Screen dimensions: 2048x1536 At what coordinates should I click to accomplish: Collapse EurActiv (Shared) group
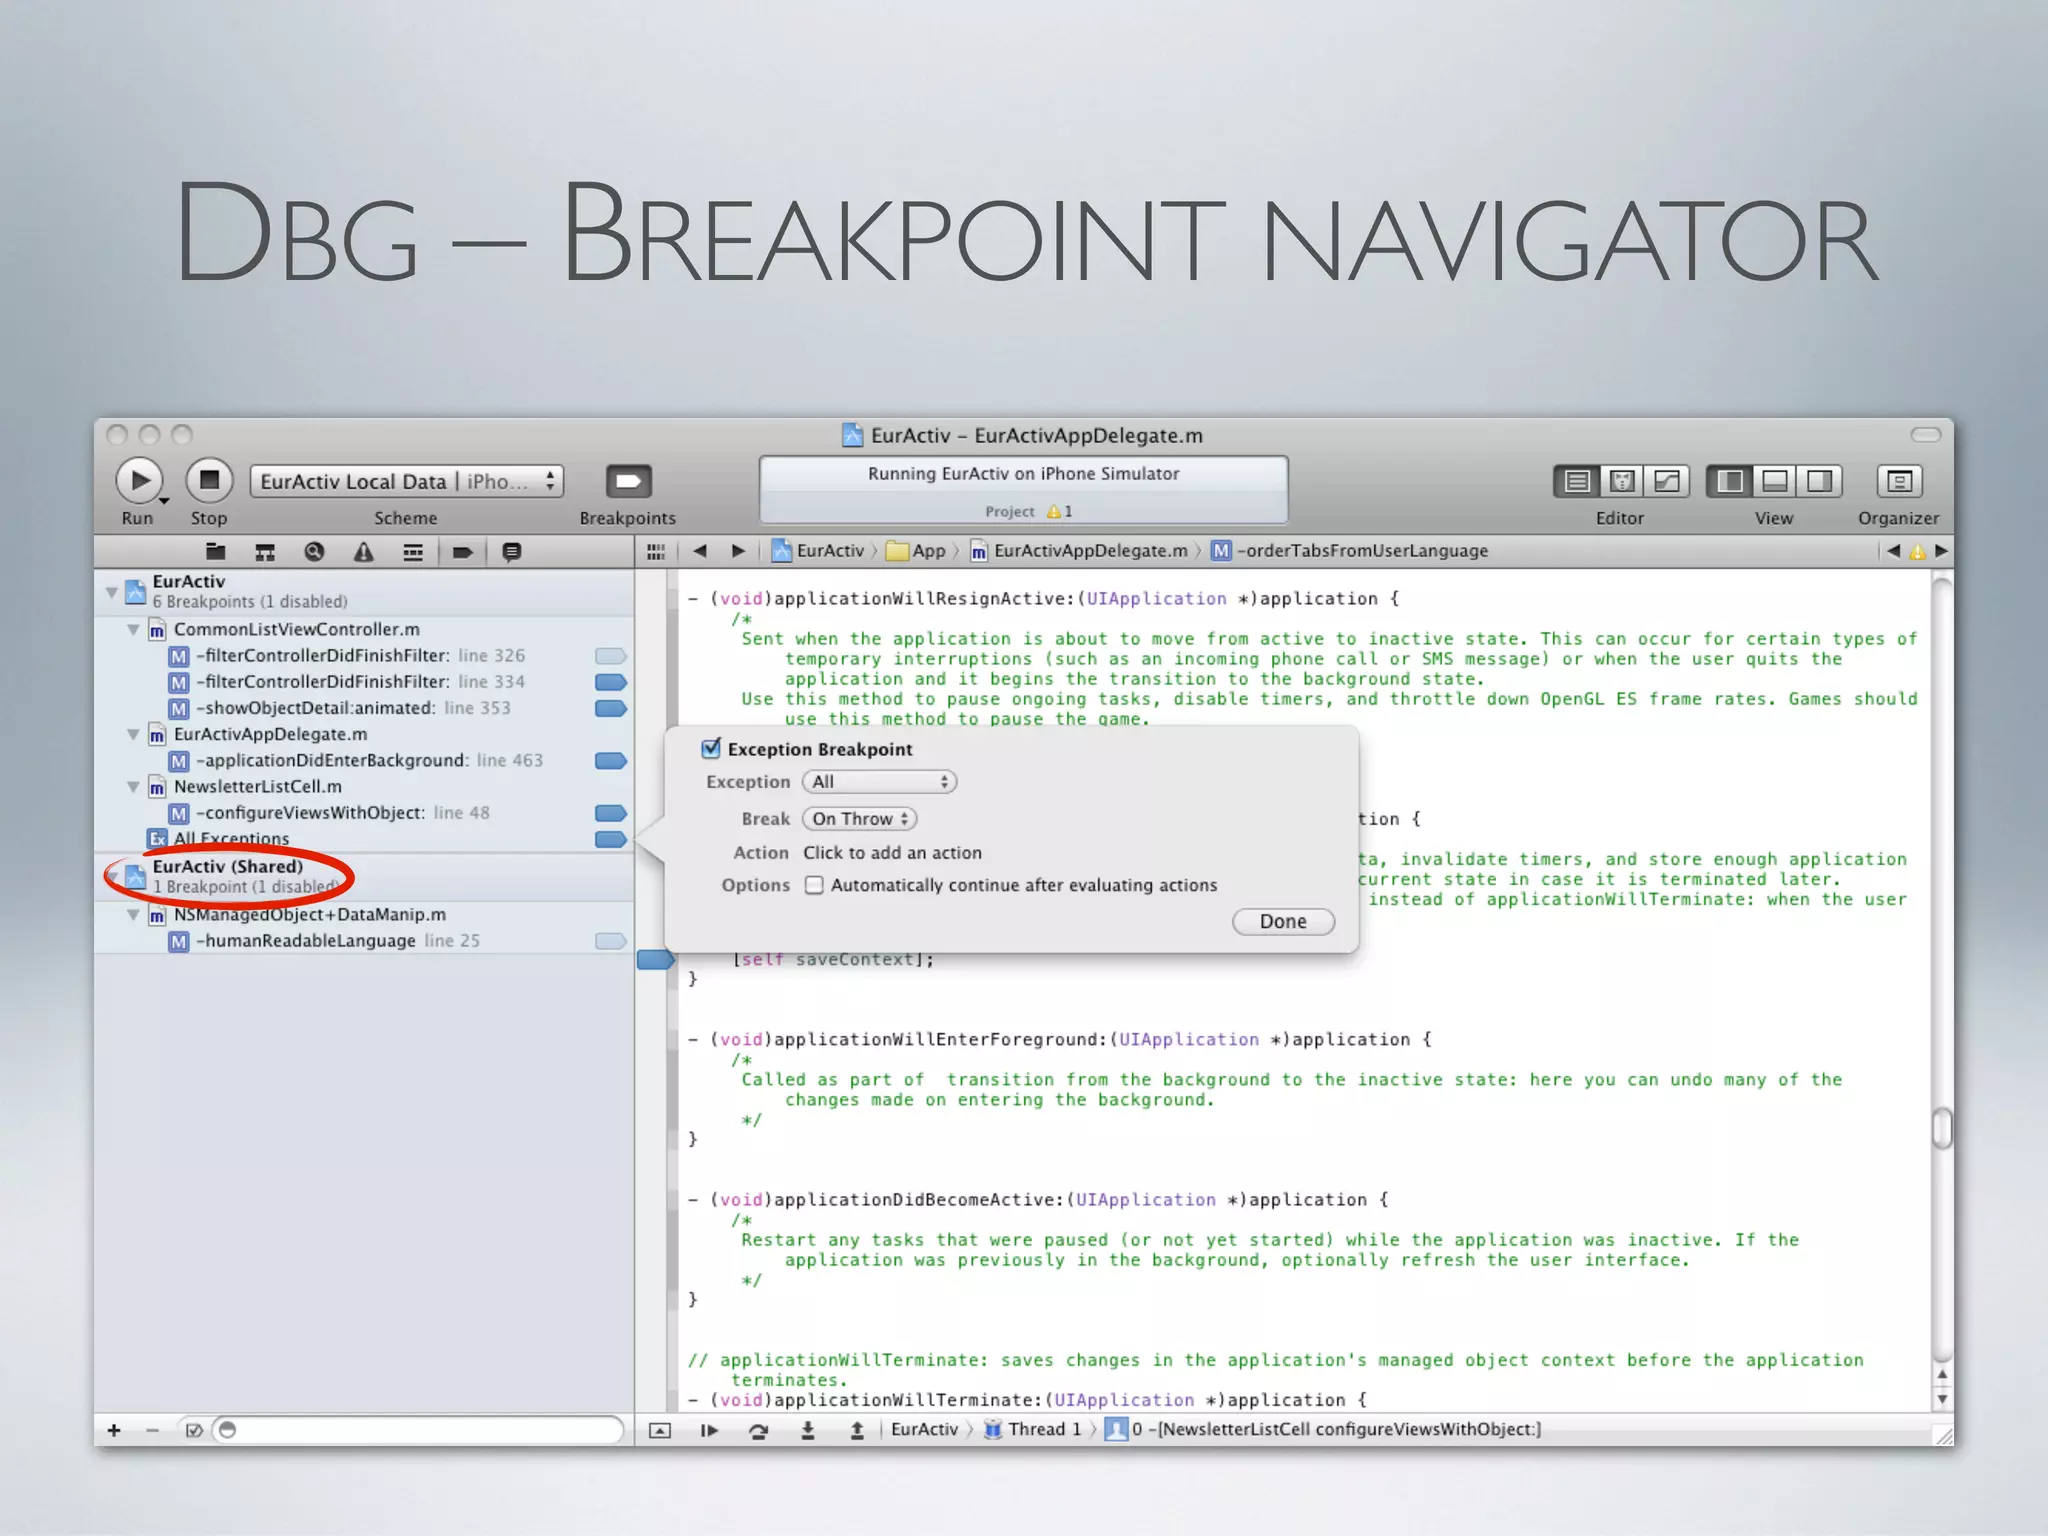tap(112, 876)
